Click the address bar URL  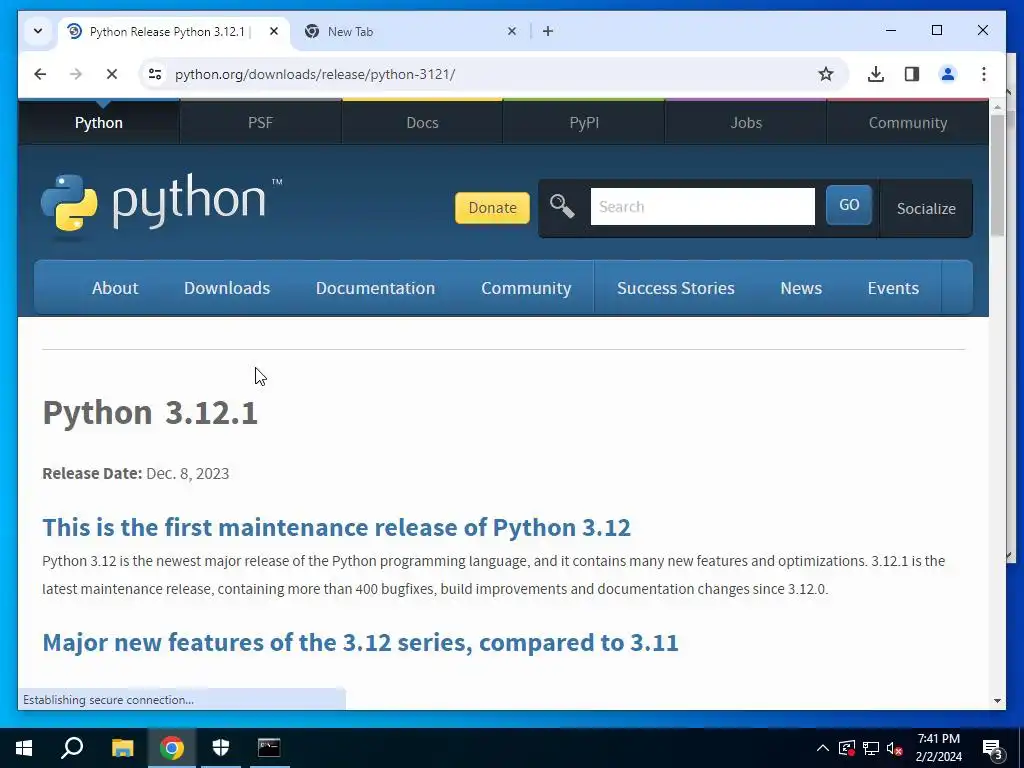pyautogui.click(x=315, y=74)
